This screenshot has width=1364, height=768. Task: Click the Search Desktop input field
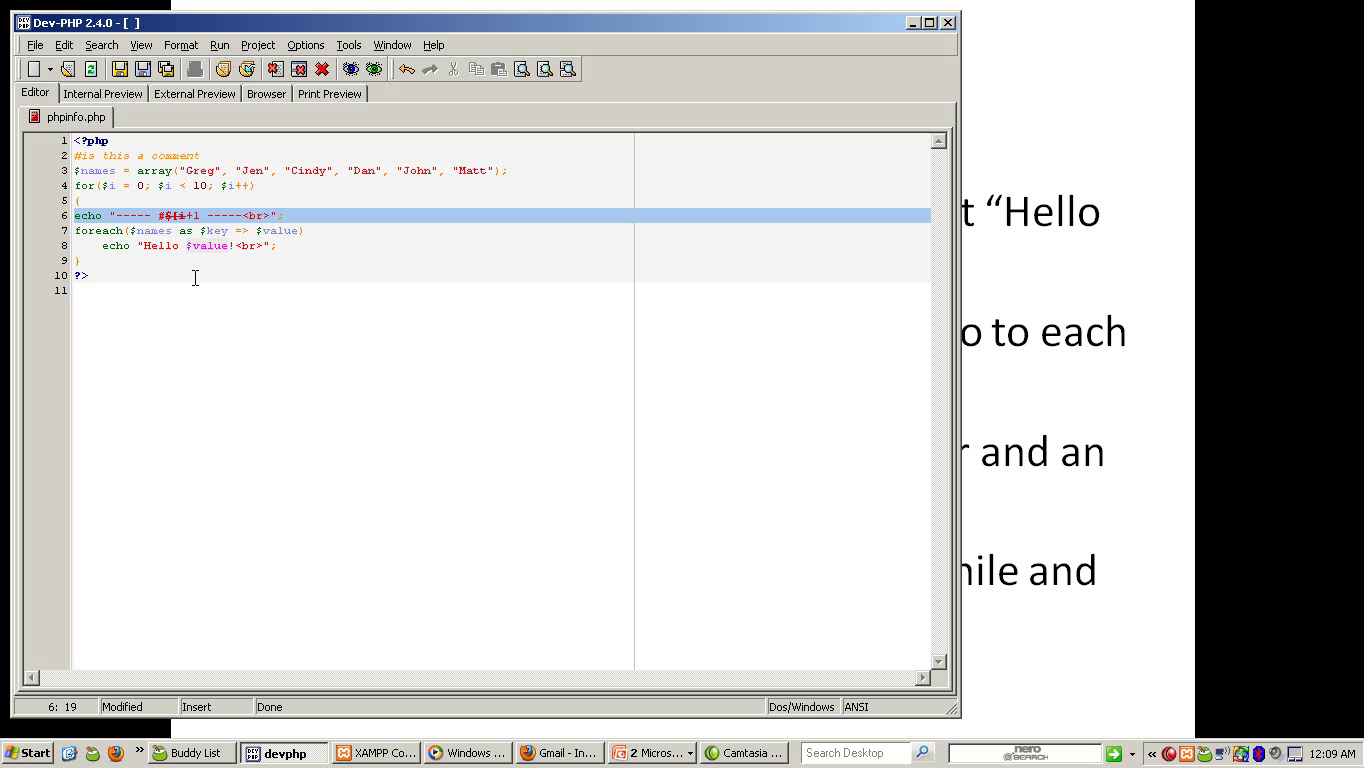[x=856, y=753]
